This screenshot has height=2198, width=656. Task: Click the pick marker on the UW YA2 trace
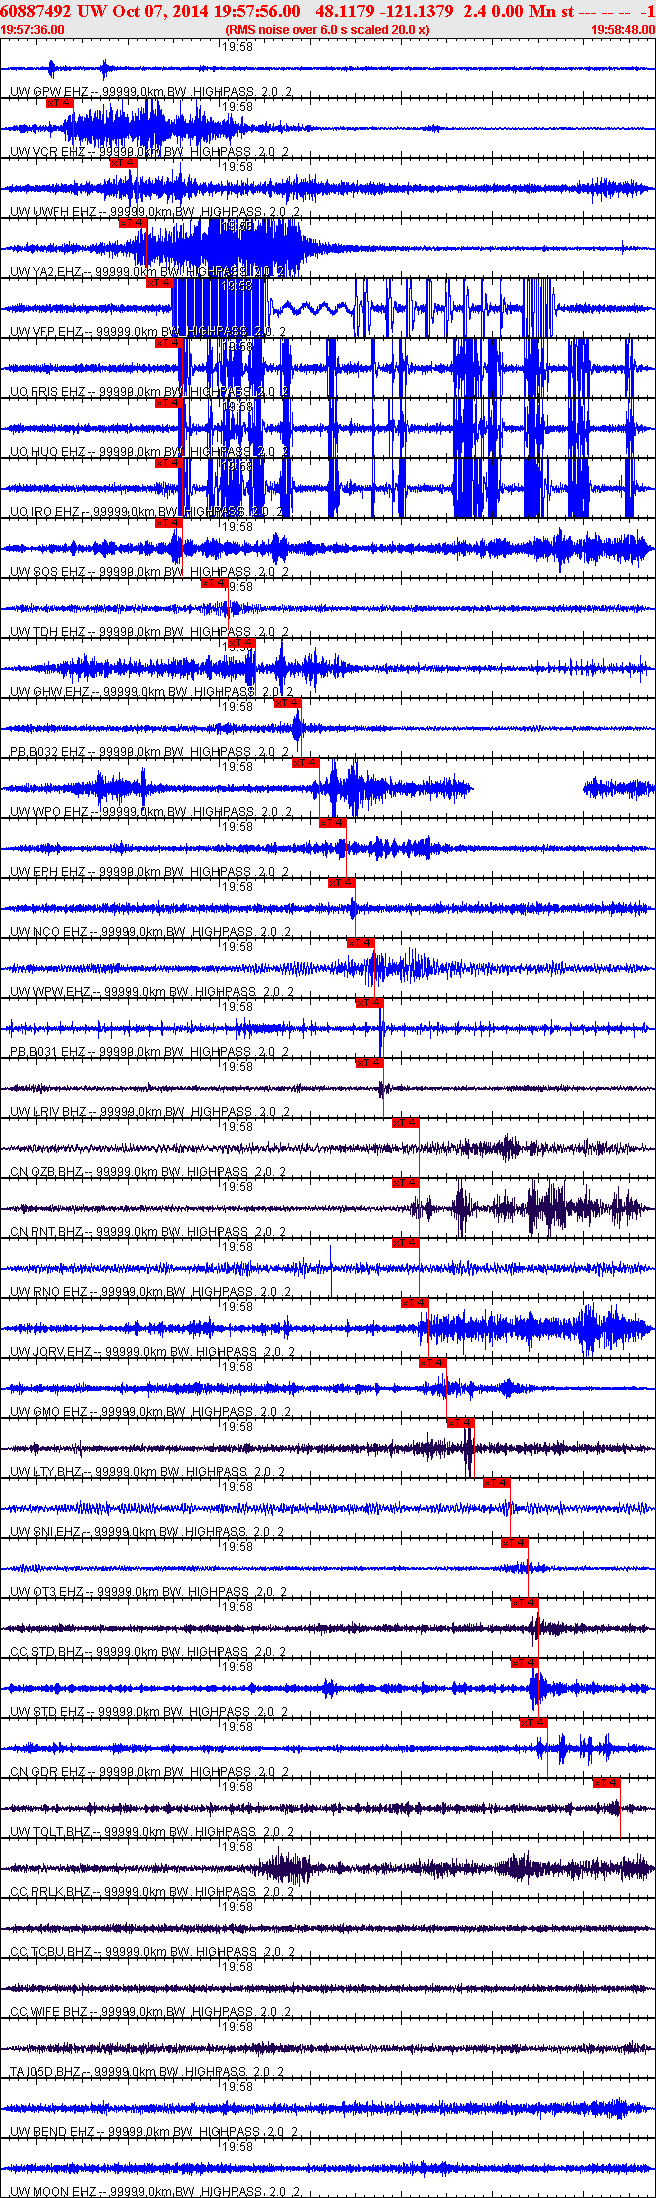[132, 223]
